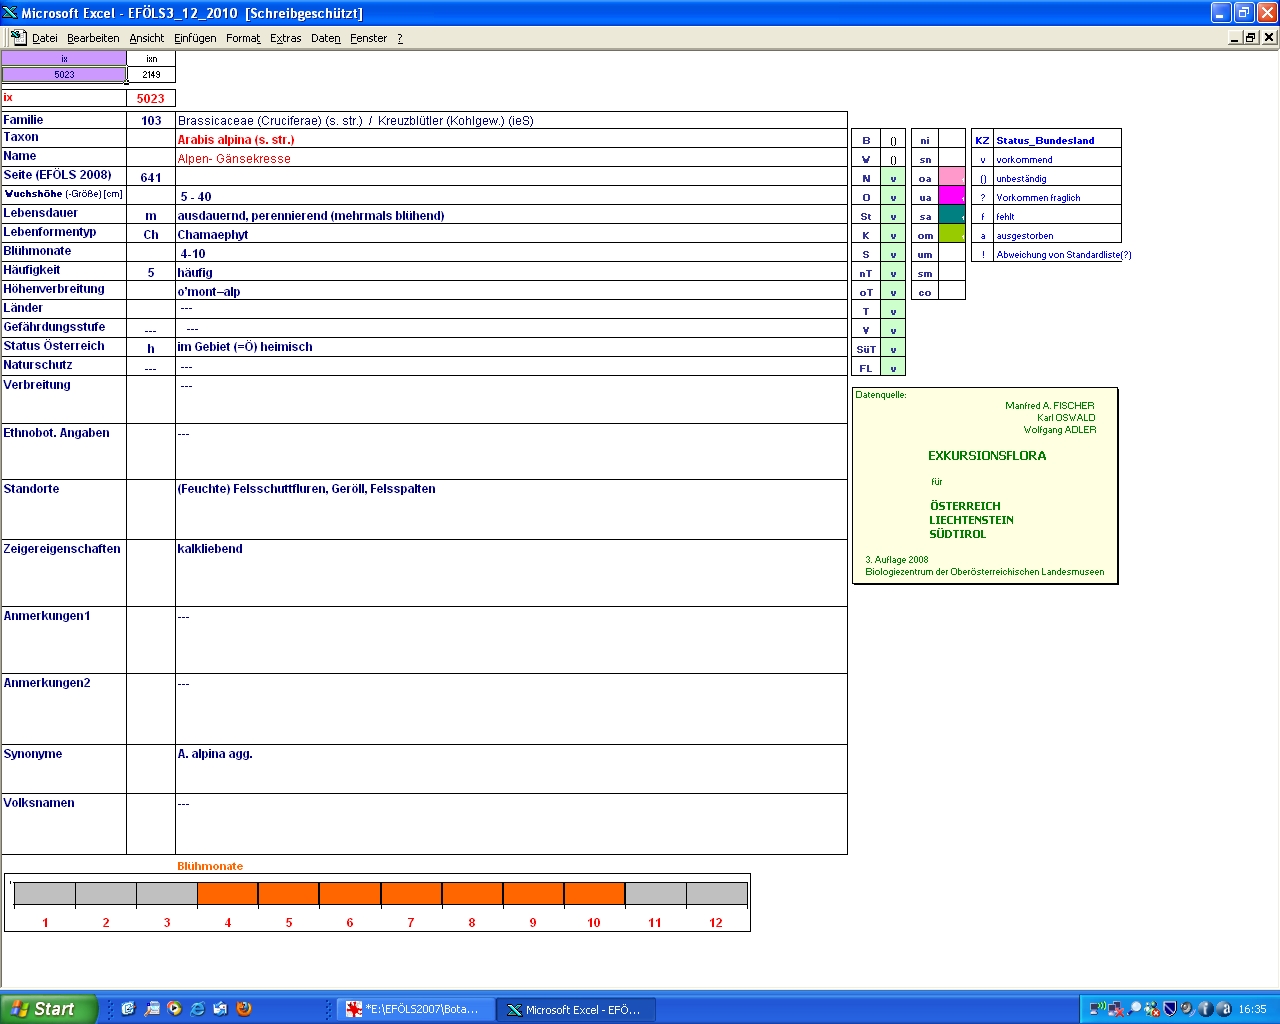Click the Show Desktop quick launch icon
The width and height of the screenshot is (1280, 1024).
coord(128,1009)
